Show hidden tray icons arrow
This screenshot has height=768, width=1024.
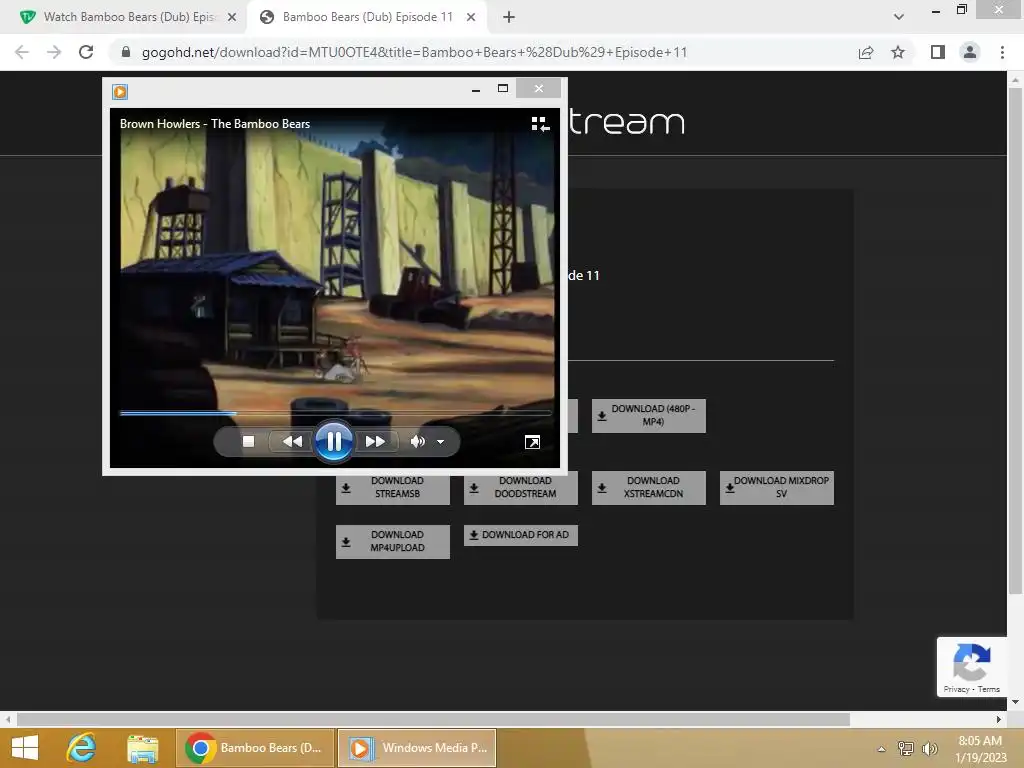881,749
